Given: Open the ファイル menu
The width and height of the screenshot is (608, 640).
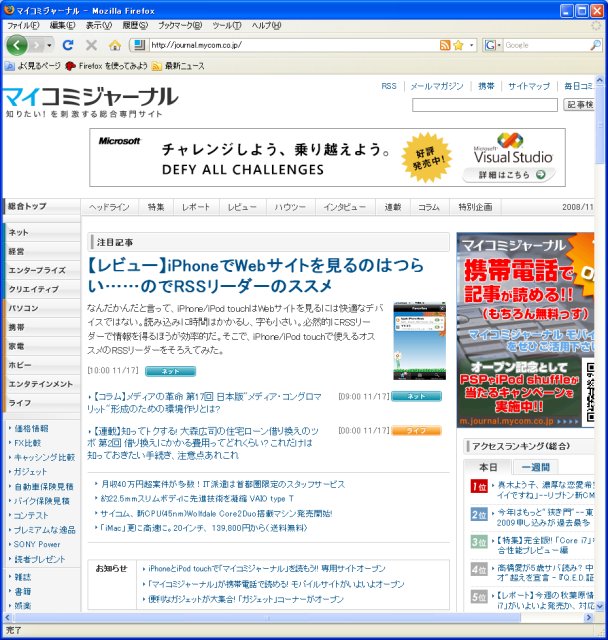Looking at the screenshot, I should [23, 25].
